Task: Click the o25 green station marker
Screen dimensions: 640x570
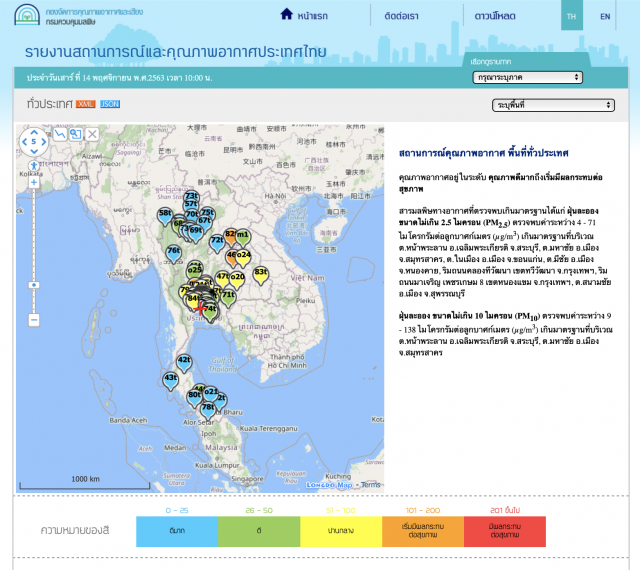Action: click(194, 274)
